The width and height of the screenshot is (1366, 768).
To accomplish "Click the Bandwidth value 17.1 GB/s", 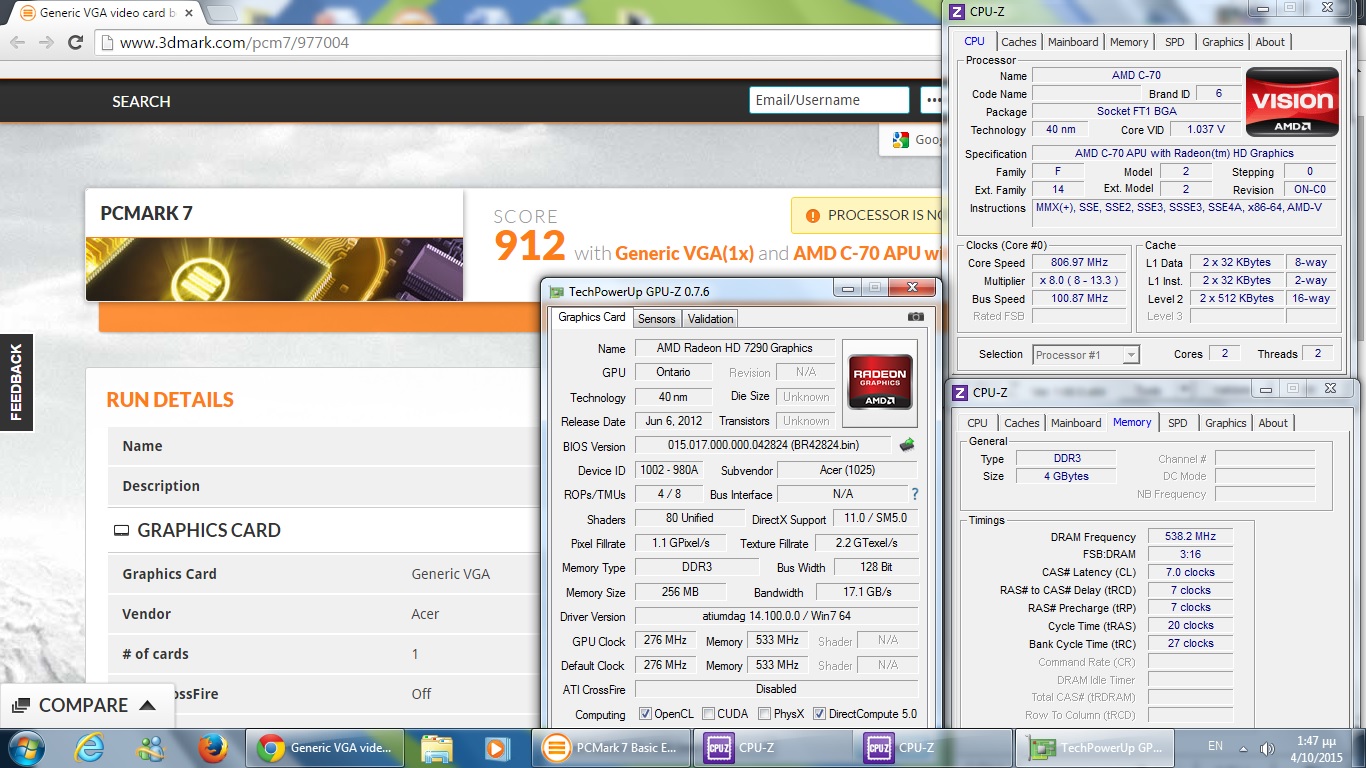I will 867,592.
